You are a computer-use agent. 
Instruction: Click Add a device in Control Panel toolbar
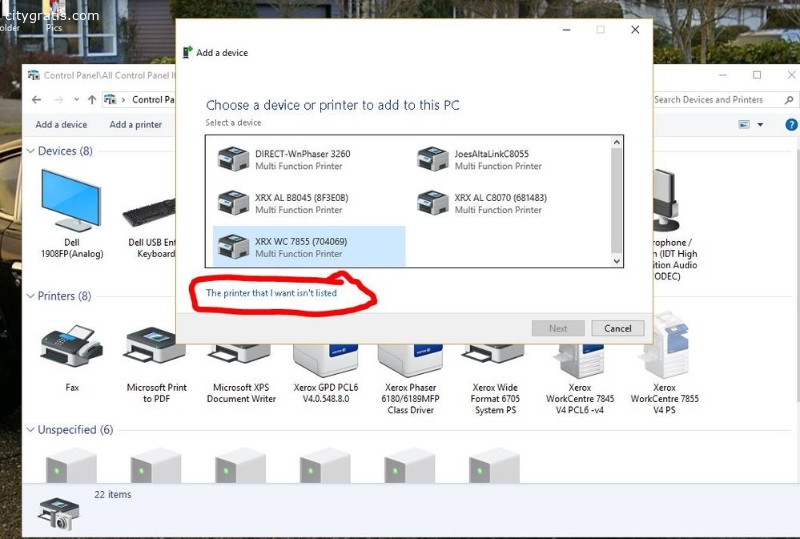[61, 125]
